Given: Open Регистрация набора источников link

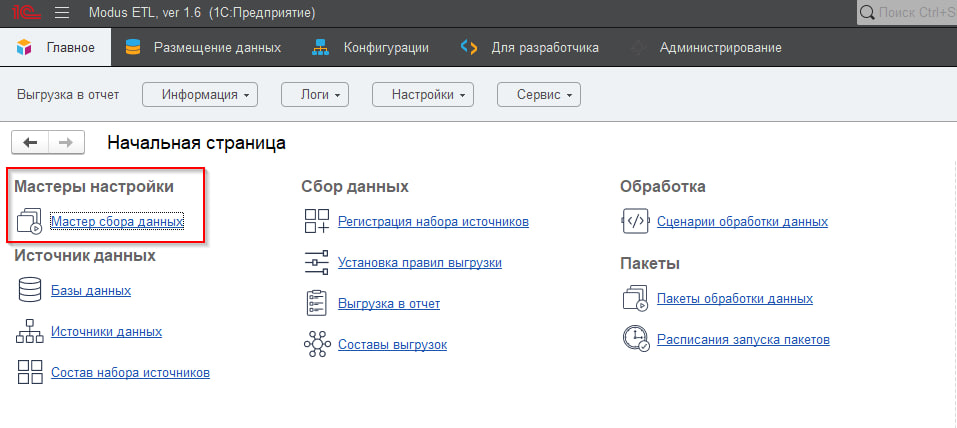Looking at the screenshot, I should pos(433,222).
